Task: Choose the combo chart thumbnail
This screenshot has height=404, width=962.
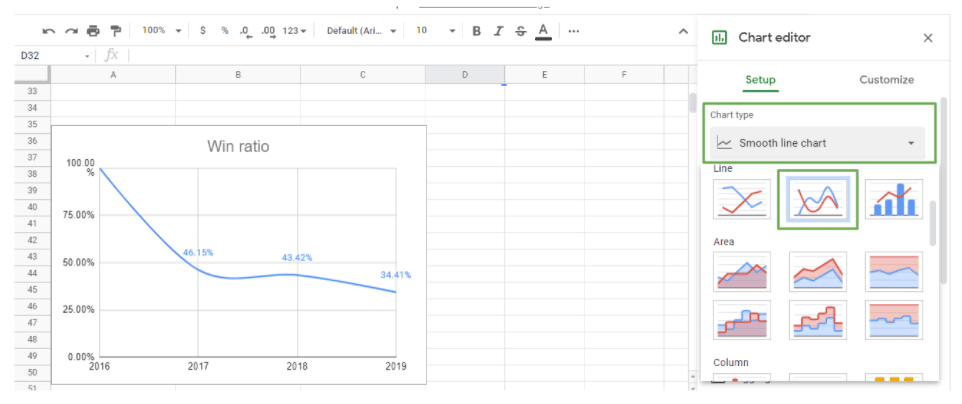Action: 894,200
